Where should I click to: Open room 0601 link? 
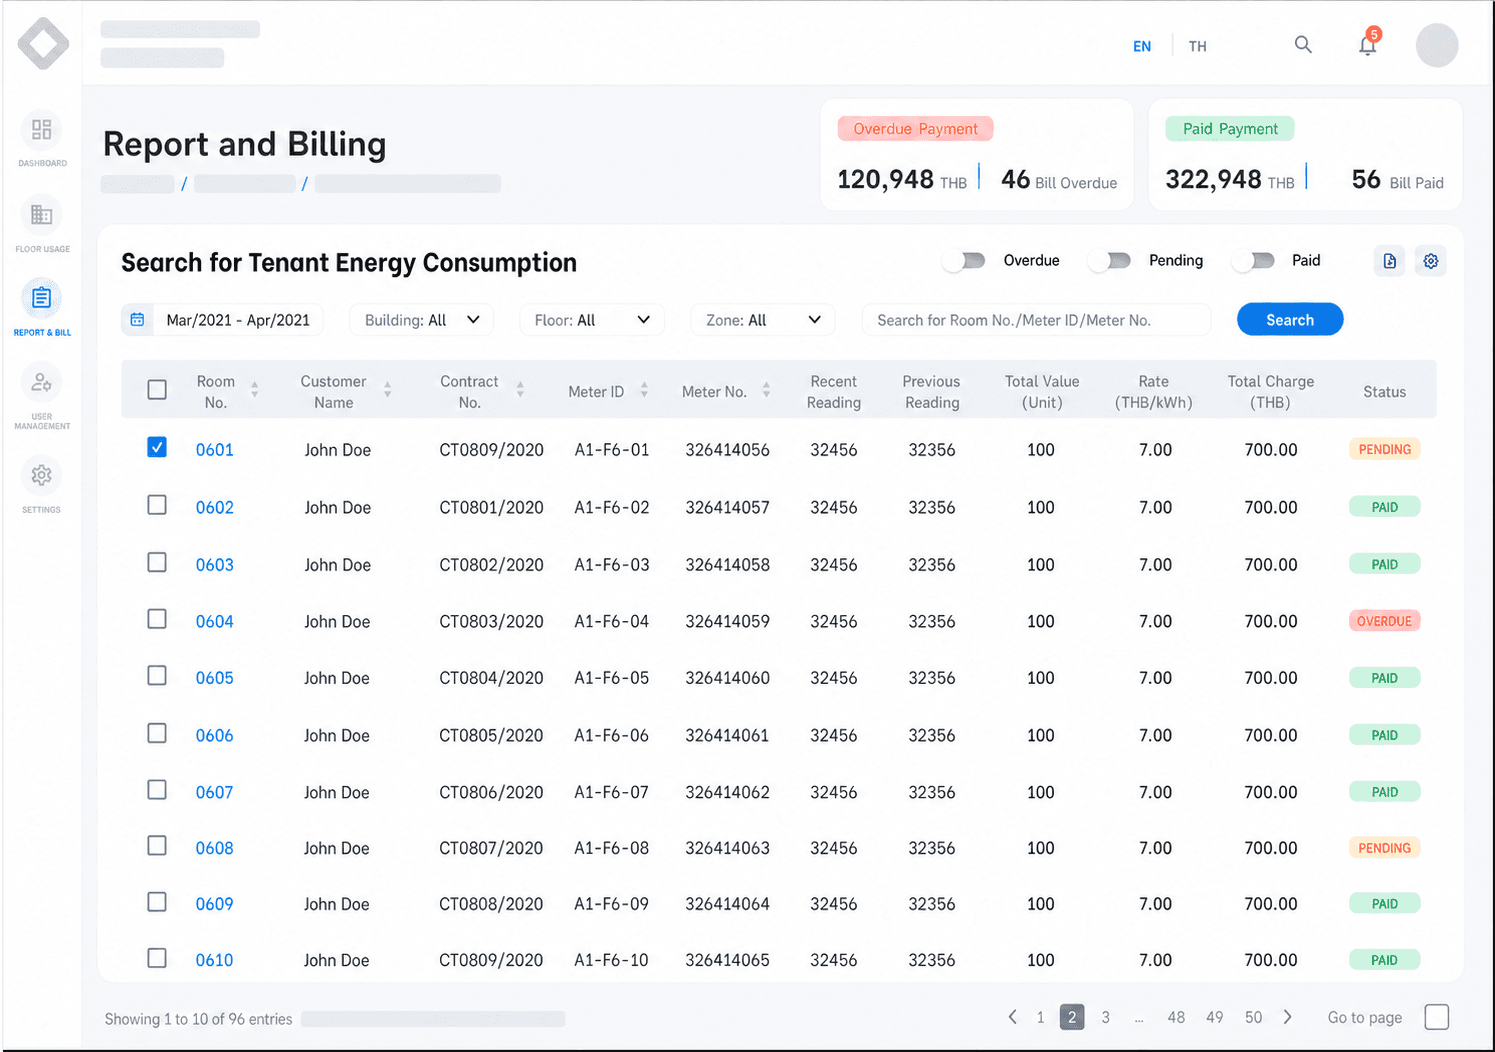(215, 450)
